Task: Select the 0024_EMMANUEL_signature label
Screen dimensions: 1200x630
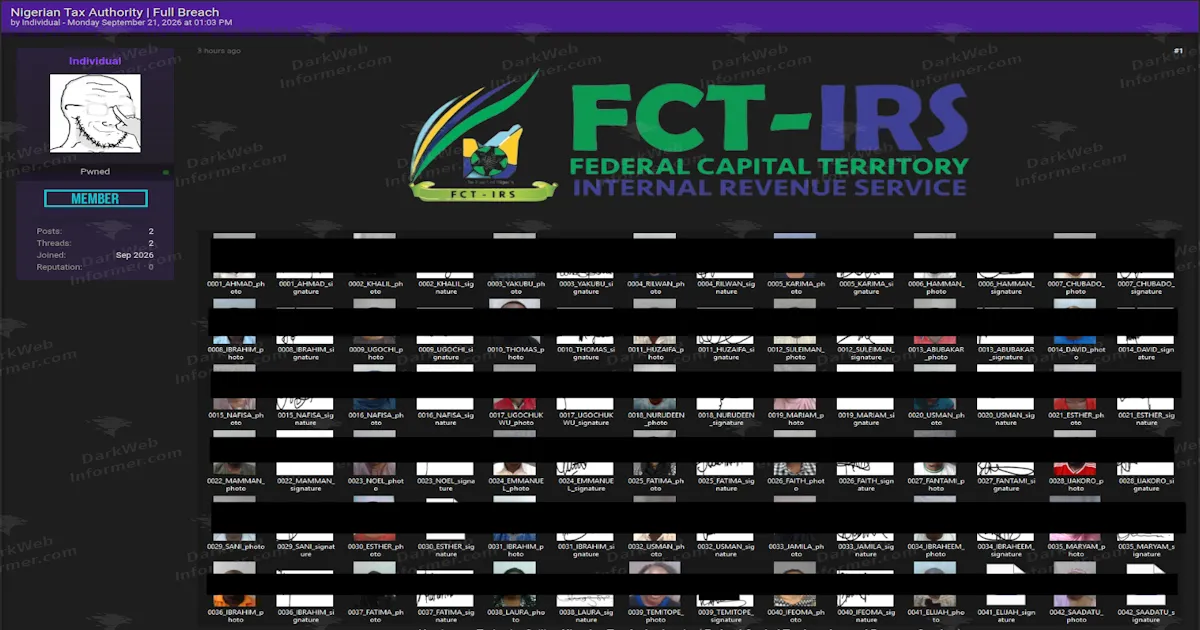Action: click(x=586, y=484)
